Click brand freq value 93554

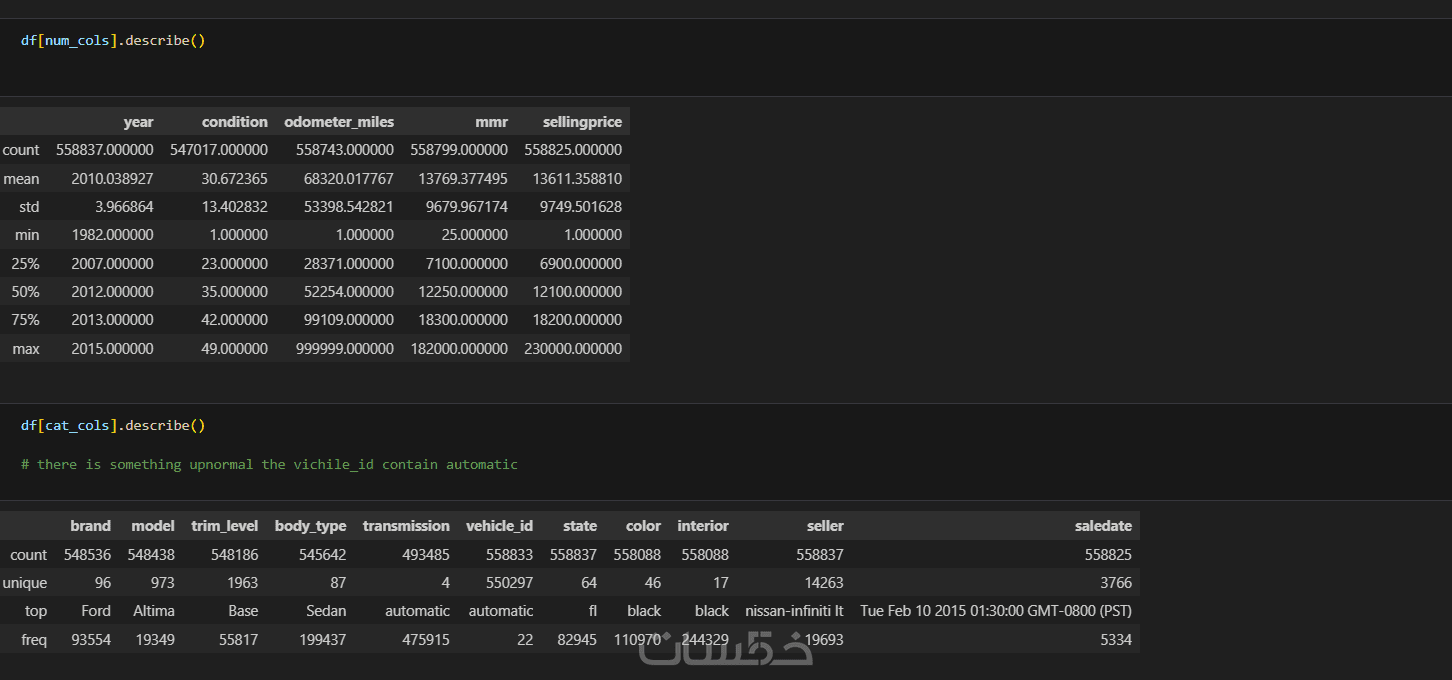point(91,640)
